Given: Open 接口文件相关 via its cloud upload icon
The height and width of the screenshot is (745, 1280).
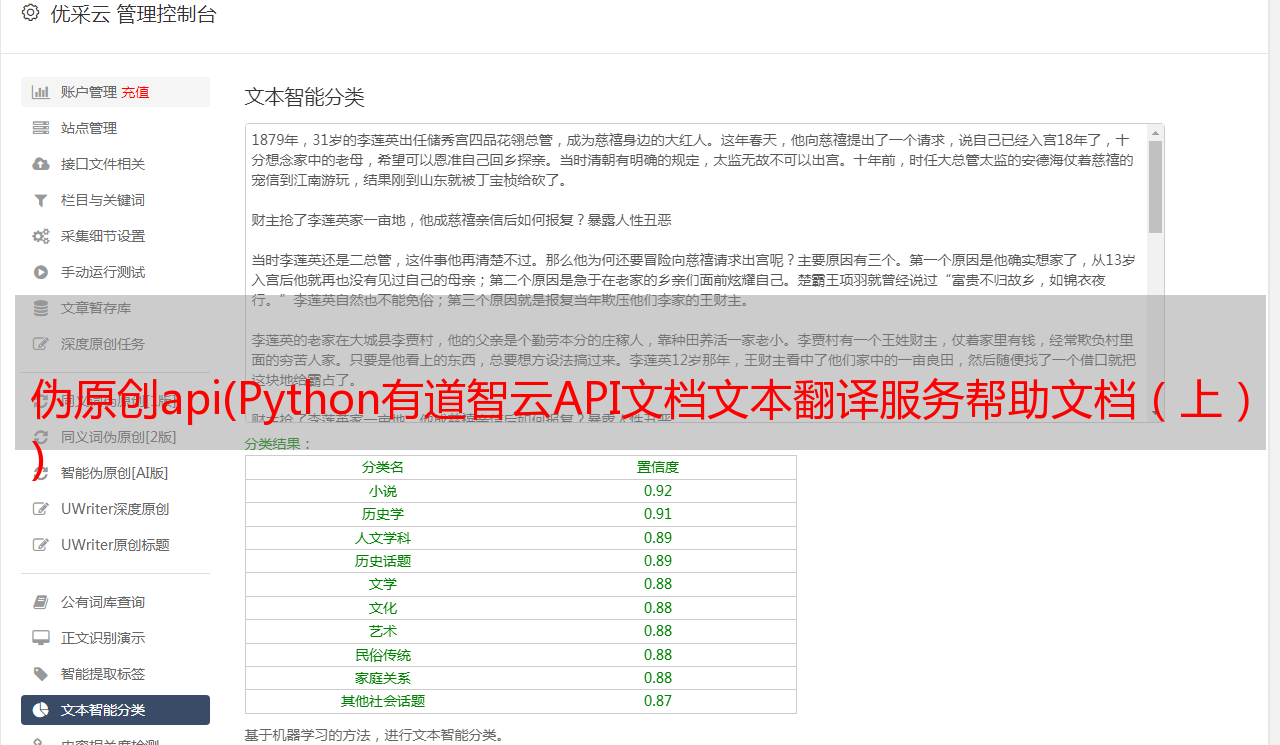Looking at the screenshot, I should pos(41,164).
